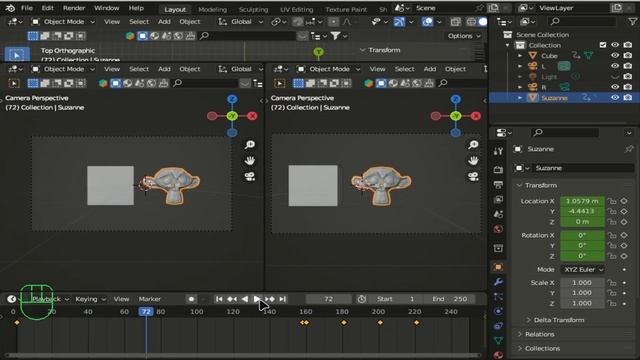Open the Modifier wrench properties tab
The image size is (640, 360).
point(498,282)
